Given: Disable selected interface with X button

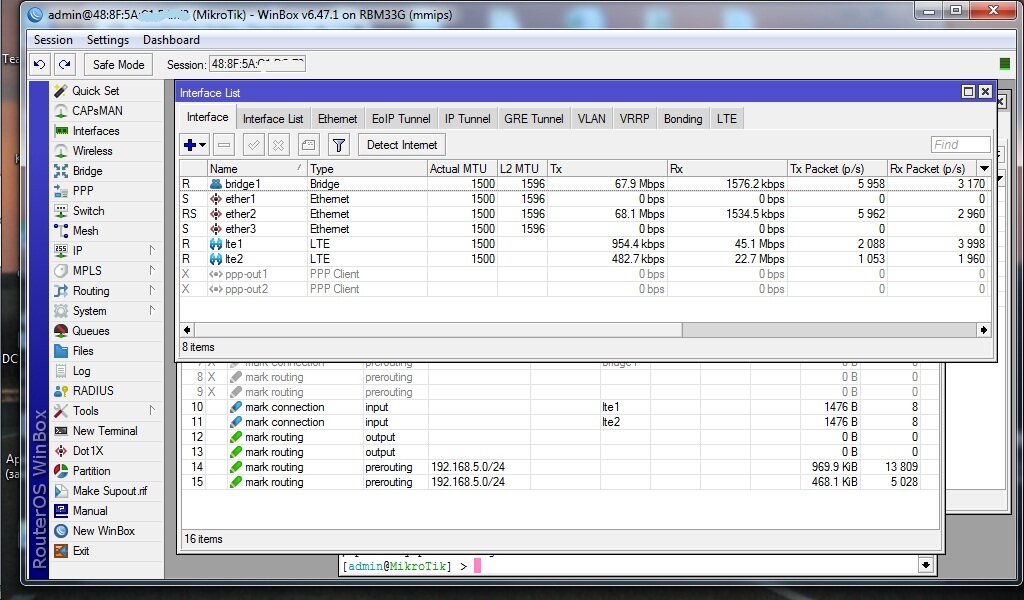Looking at the screenshot, I should click(x=278, y=145).
